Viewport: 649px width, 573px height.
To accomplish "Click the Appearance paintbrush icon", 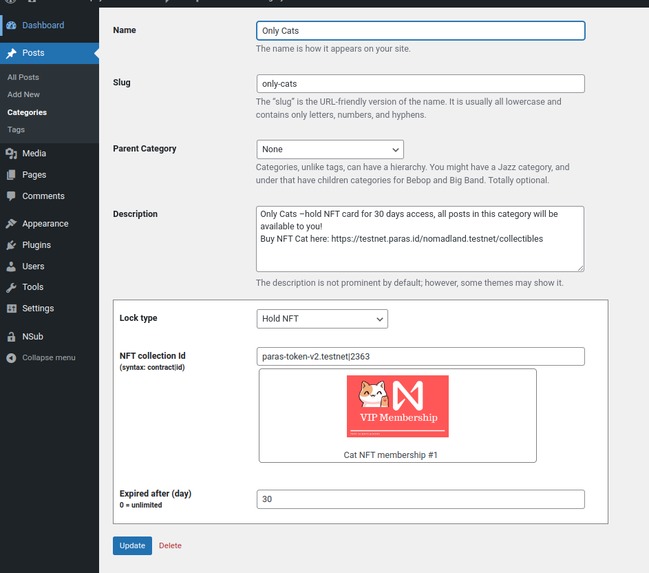I will (x=11, y=224).
